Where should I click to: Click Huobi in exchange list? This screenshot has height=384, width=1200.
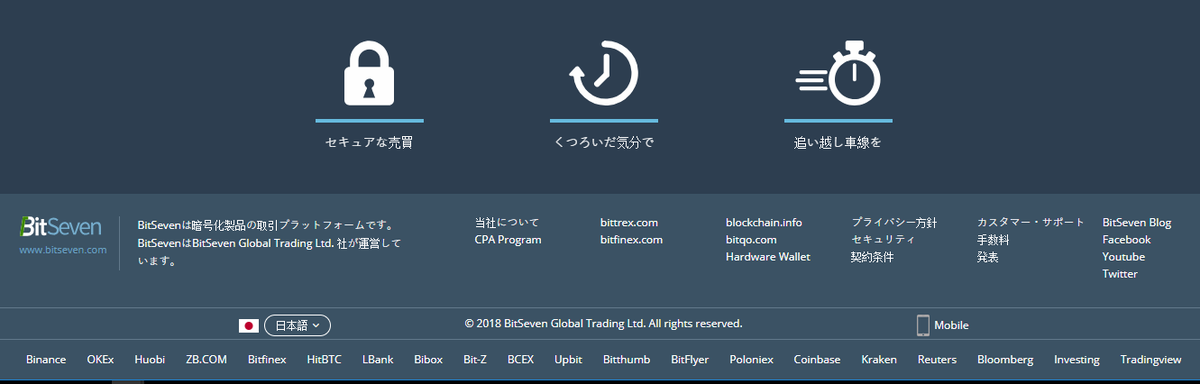coord(150,359)
